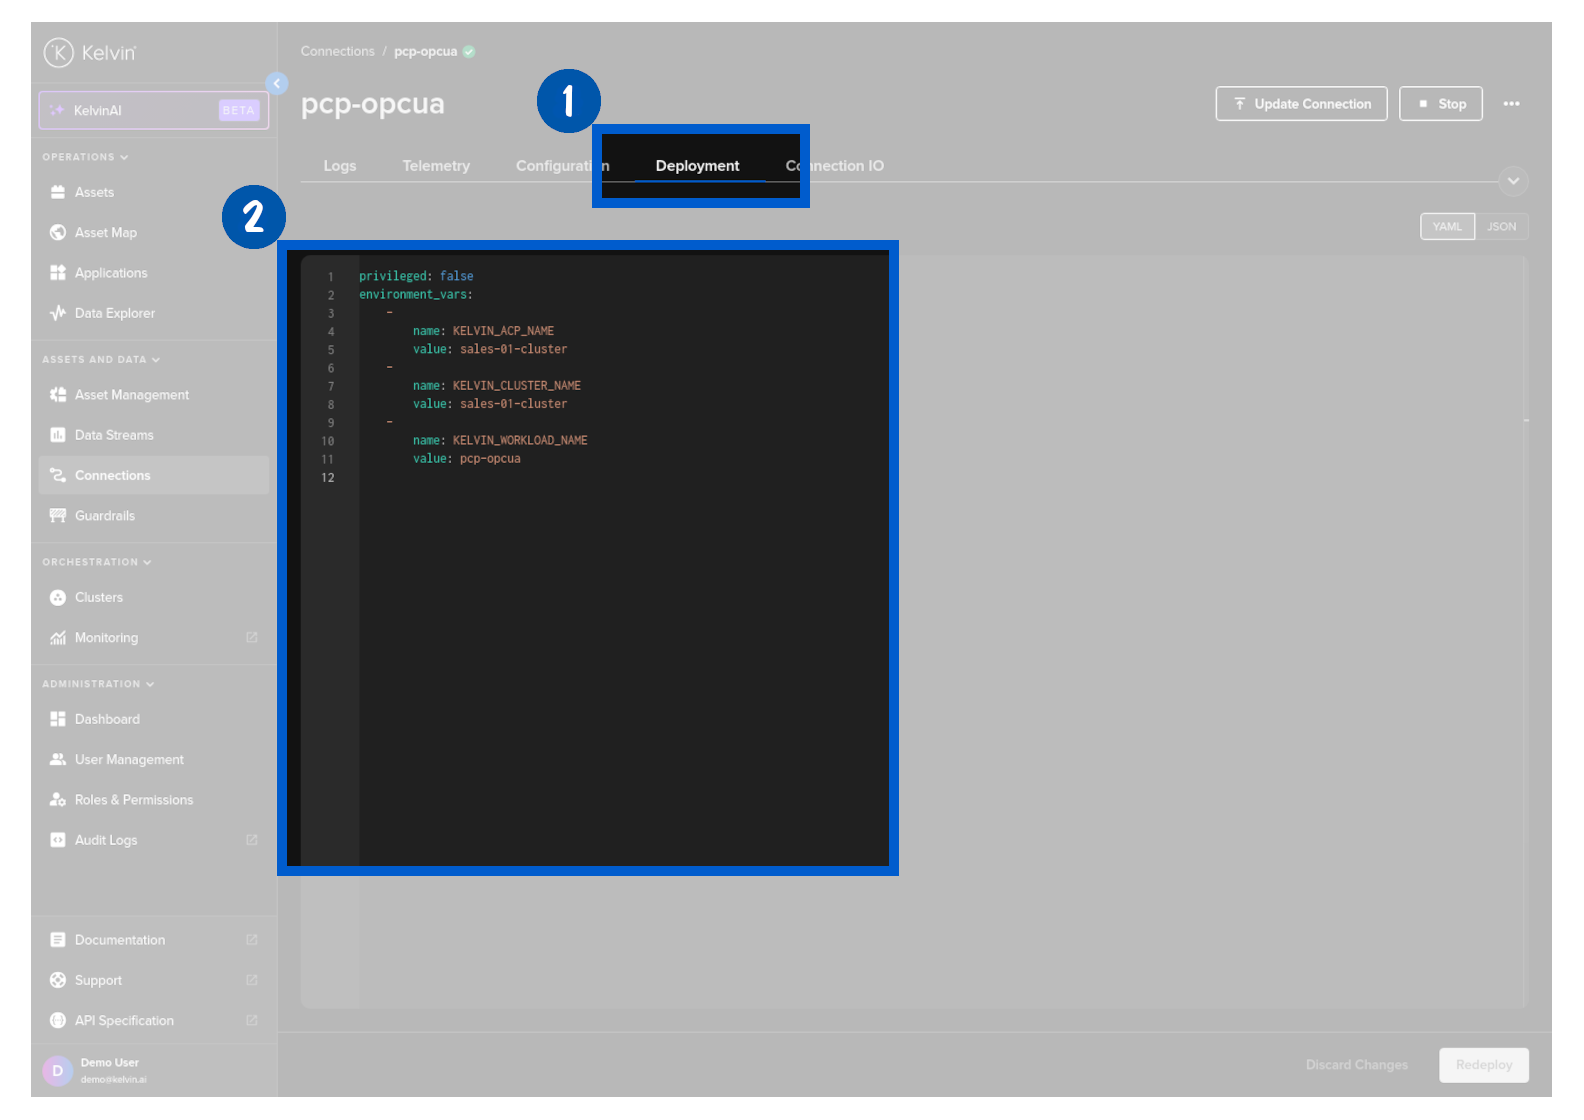
Task: Open the Guardrails icon in sidebar
Action: tap(58, 516)
